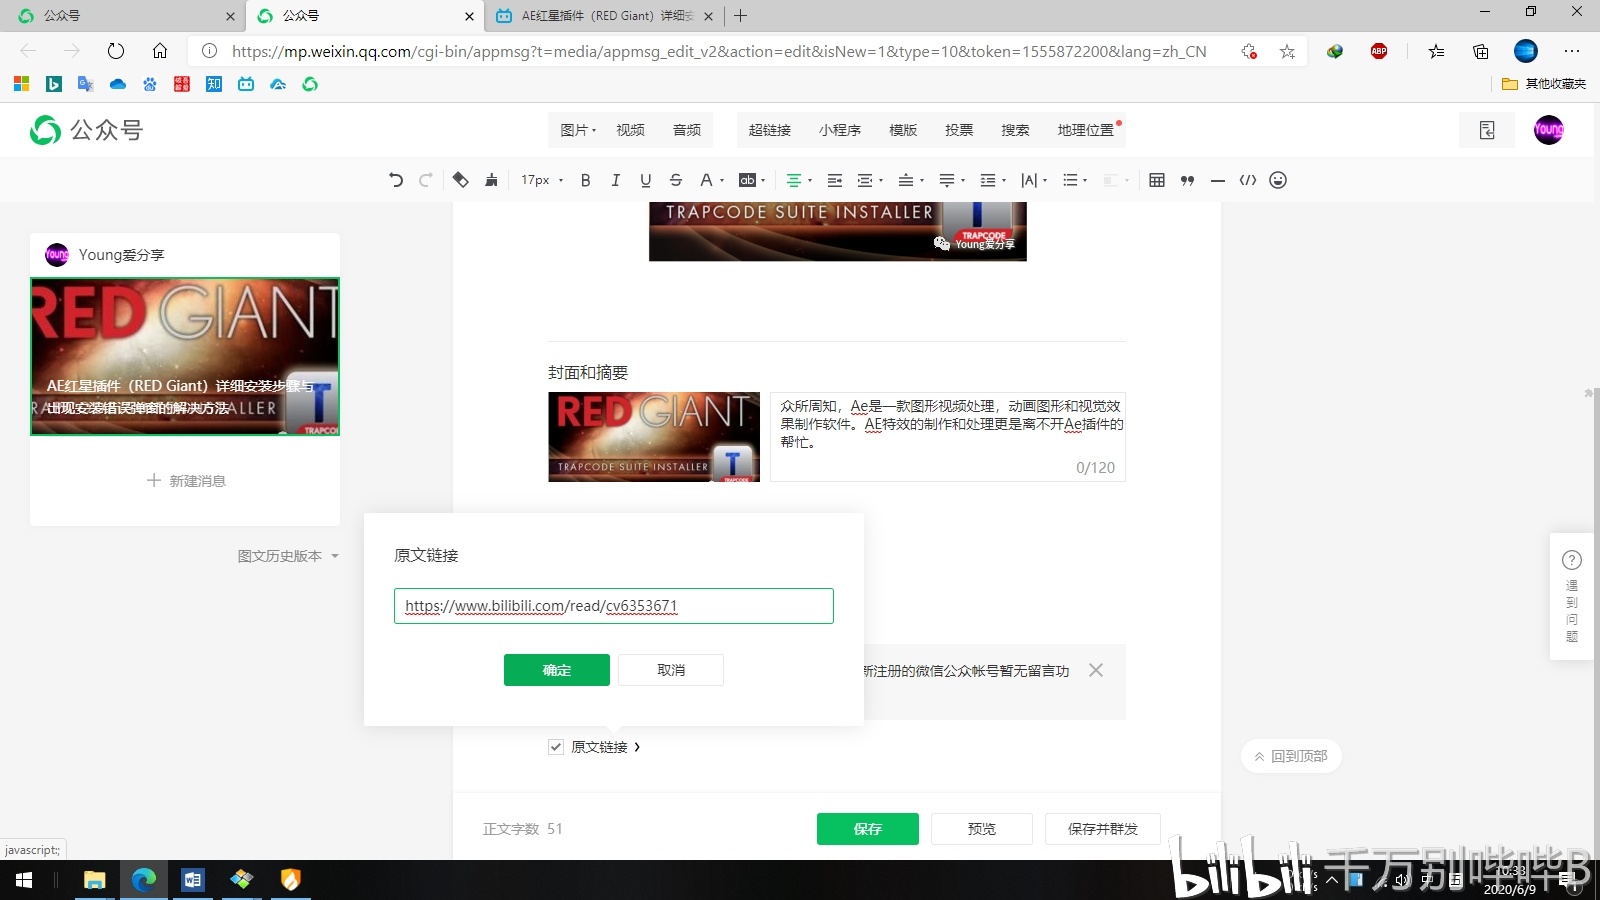1600x900 pixels.
Task: Select the RED GIANT cover image thumbnail
Action: (654, 437)
